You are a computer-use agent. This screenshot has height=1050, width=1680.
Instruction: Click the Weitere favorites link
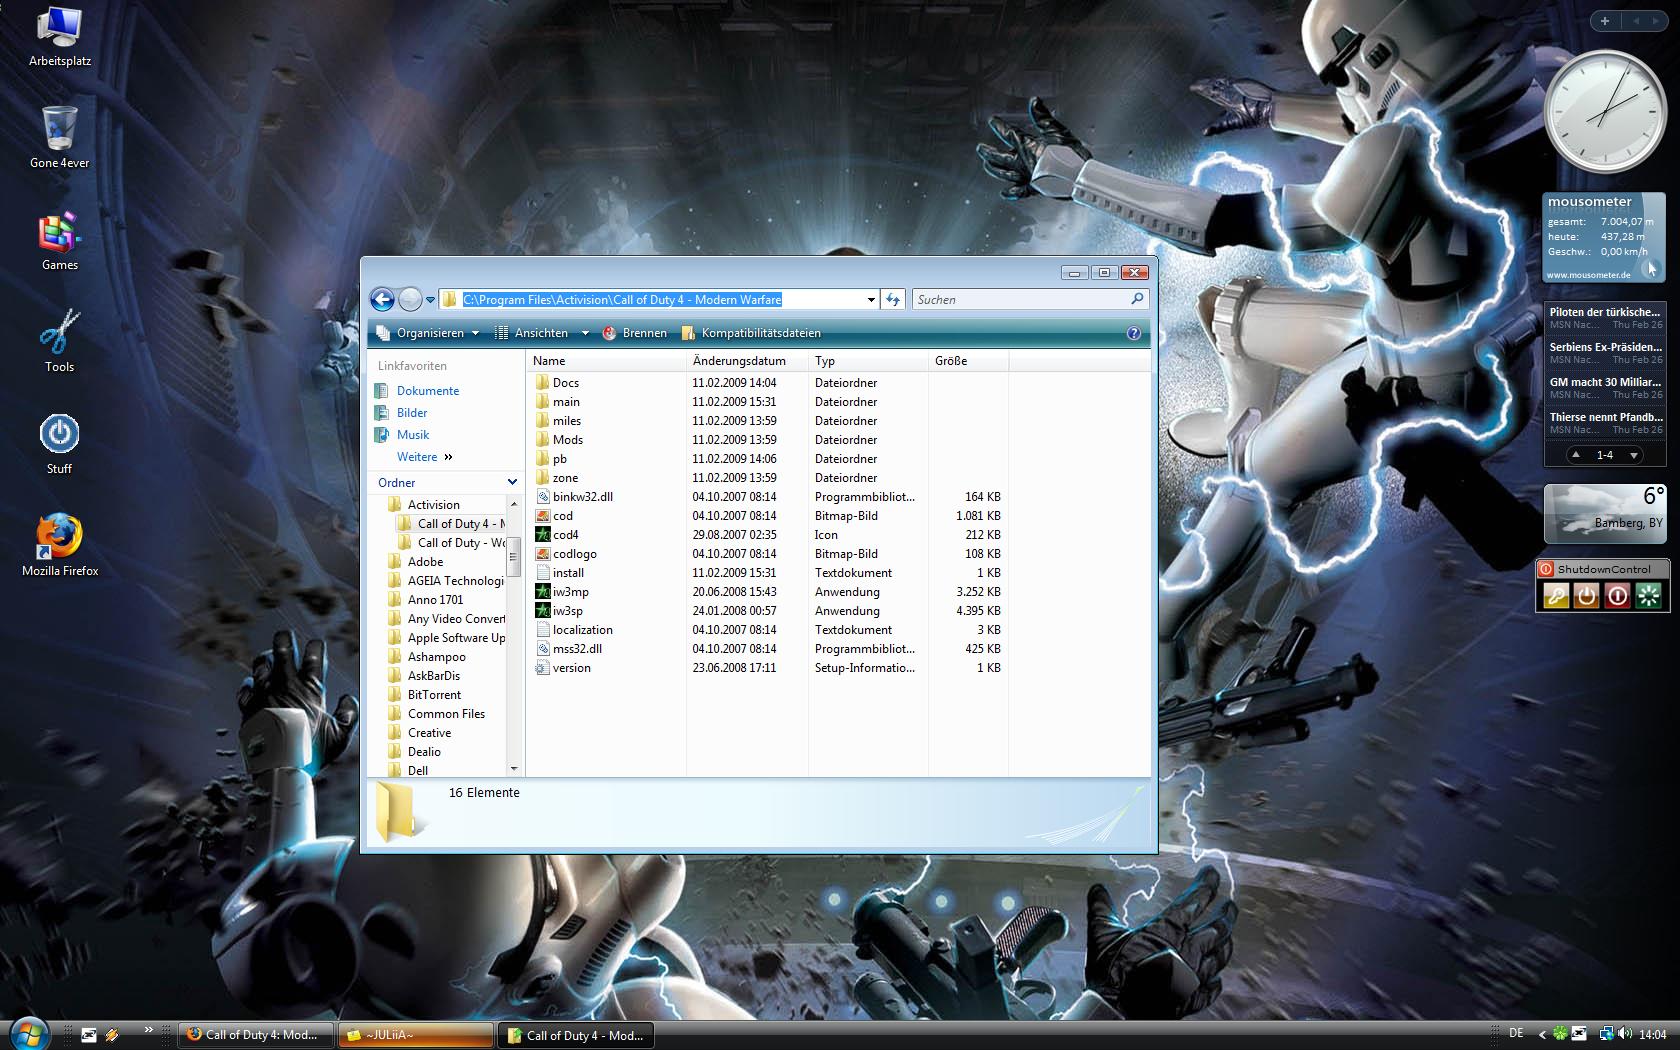coord(417,457)
